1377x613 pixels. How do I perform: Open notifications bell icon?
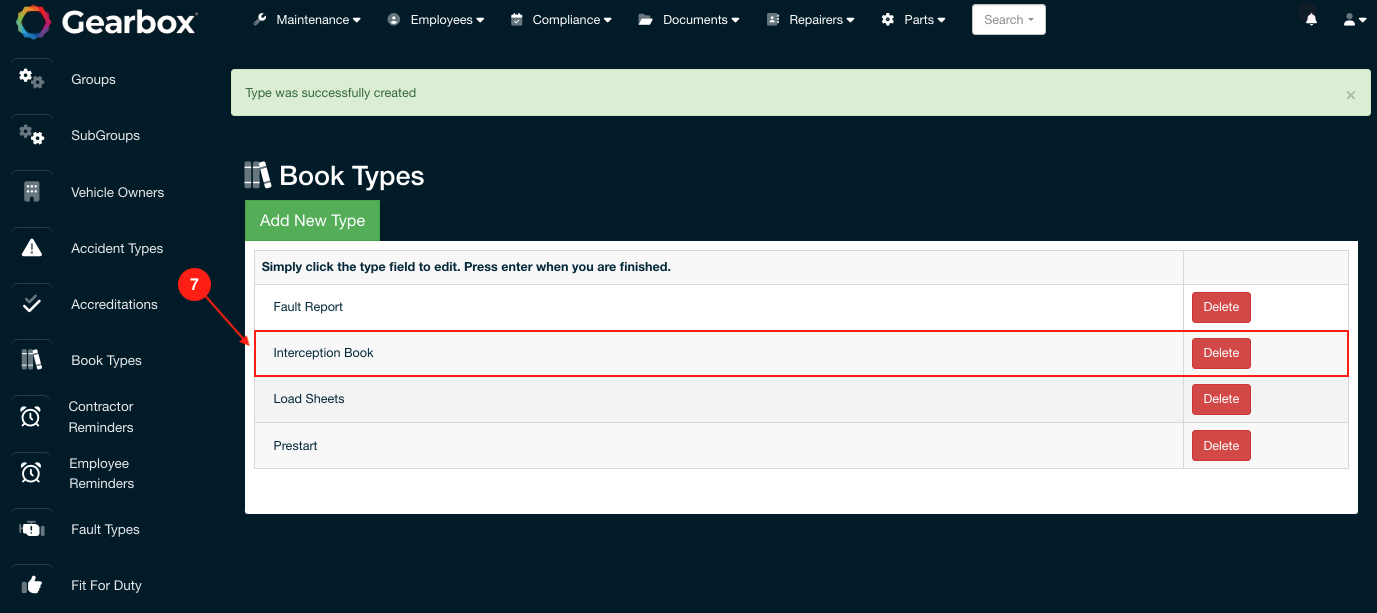[1311, 20]
